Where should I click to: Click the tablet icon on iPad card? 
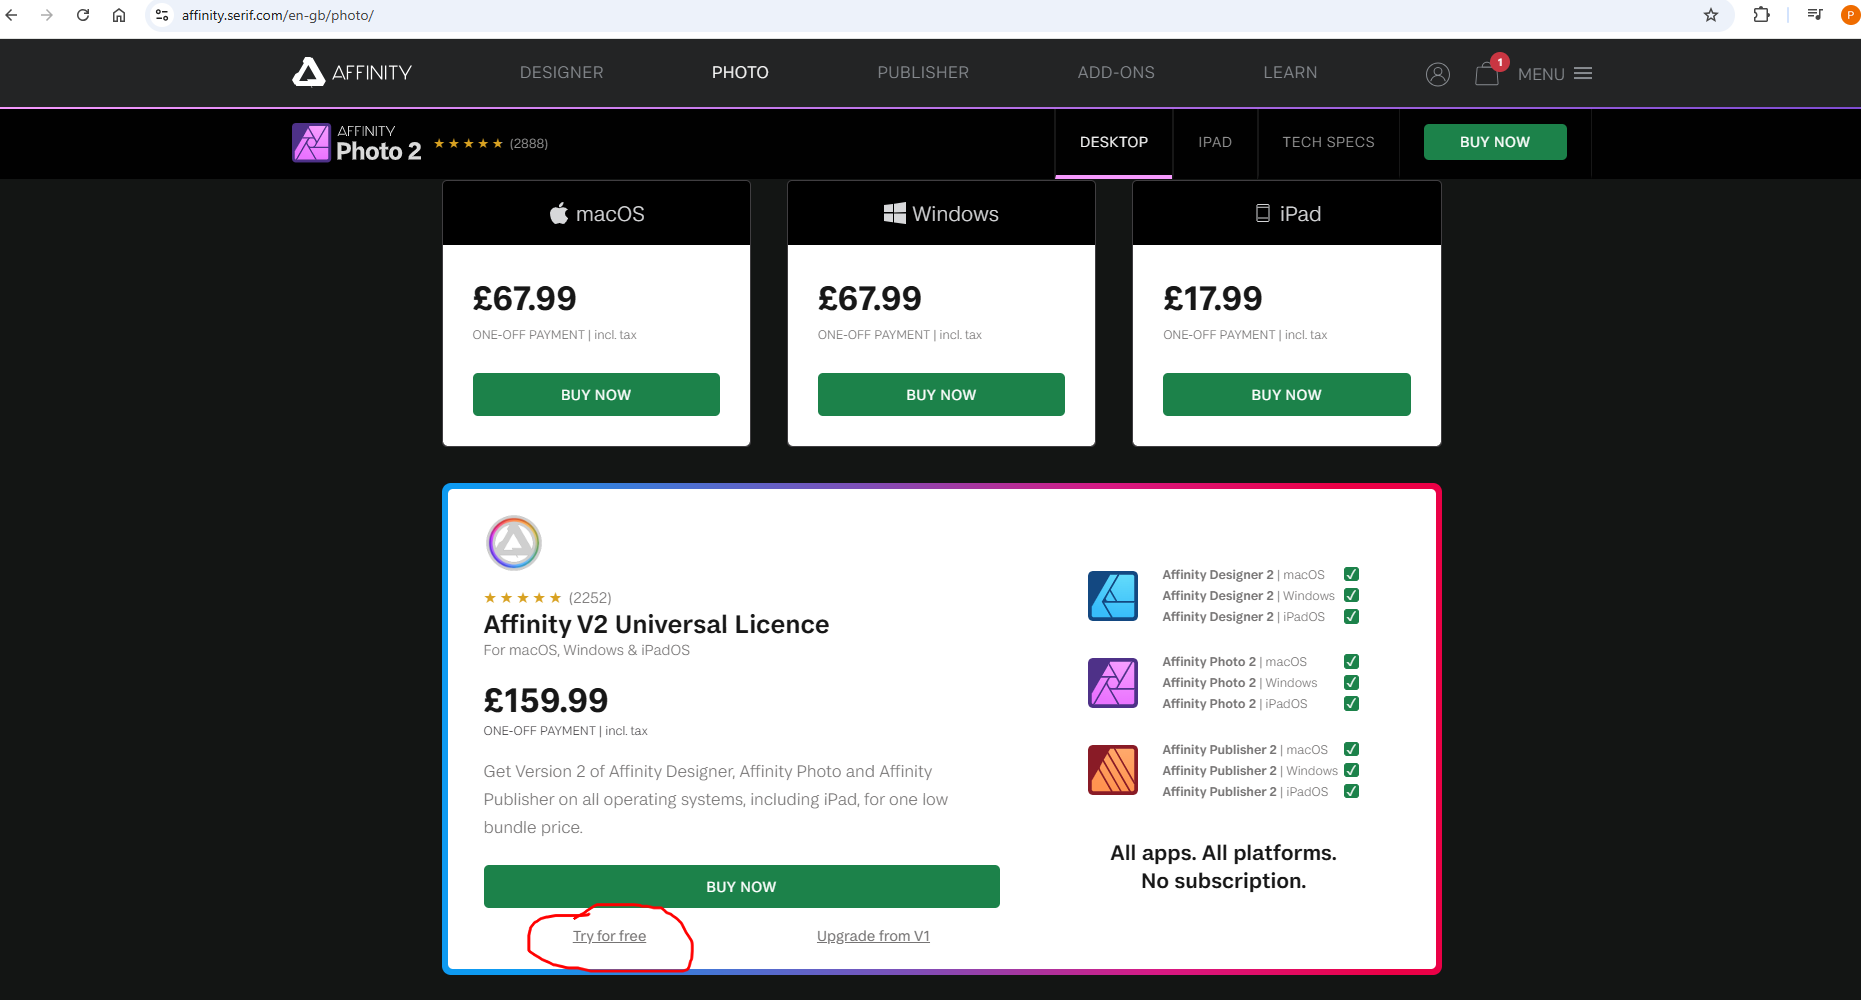pos(1263,213)
